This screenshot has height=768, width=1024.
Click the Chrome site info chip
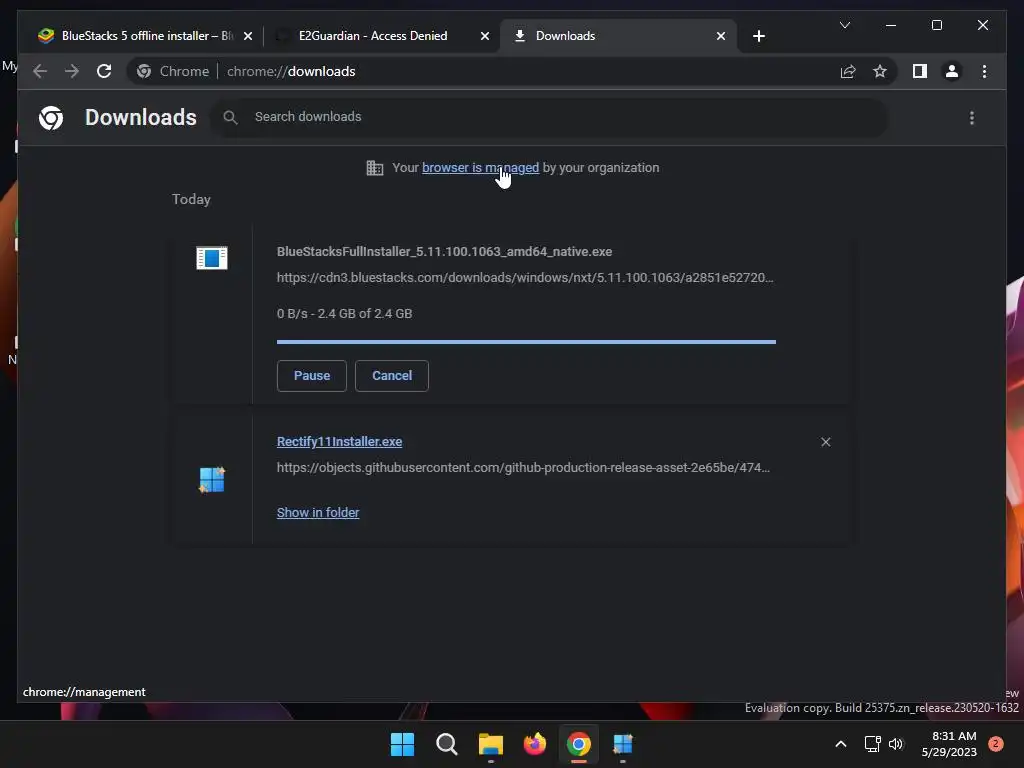[173, 71]
